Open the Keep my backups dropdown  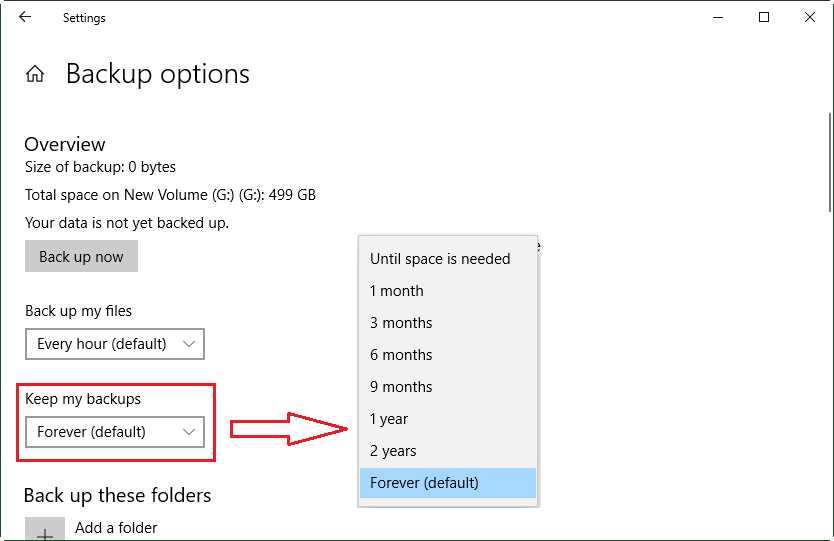(114, 432)
